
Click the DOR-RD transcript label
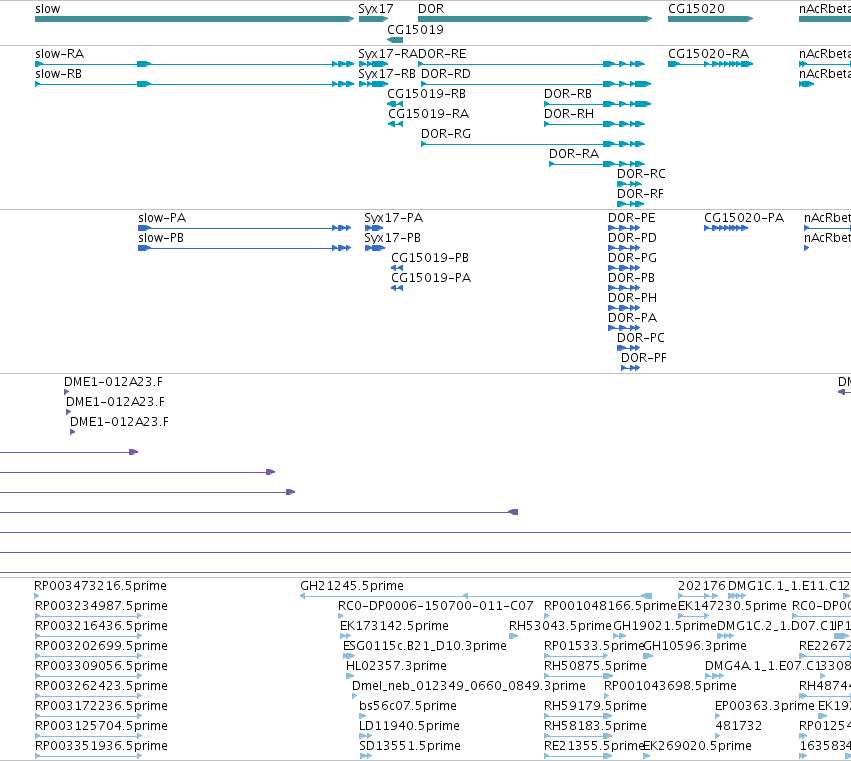(x=446, y=74)
